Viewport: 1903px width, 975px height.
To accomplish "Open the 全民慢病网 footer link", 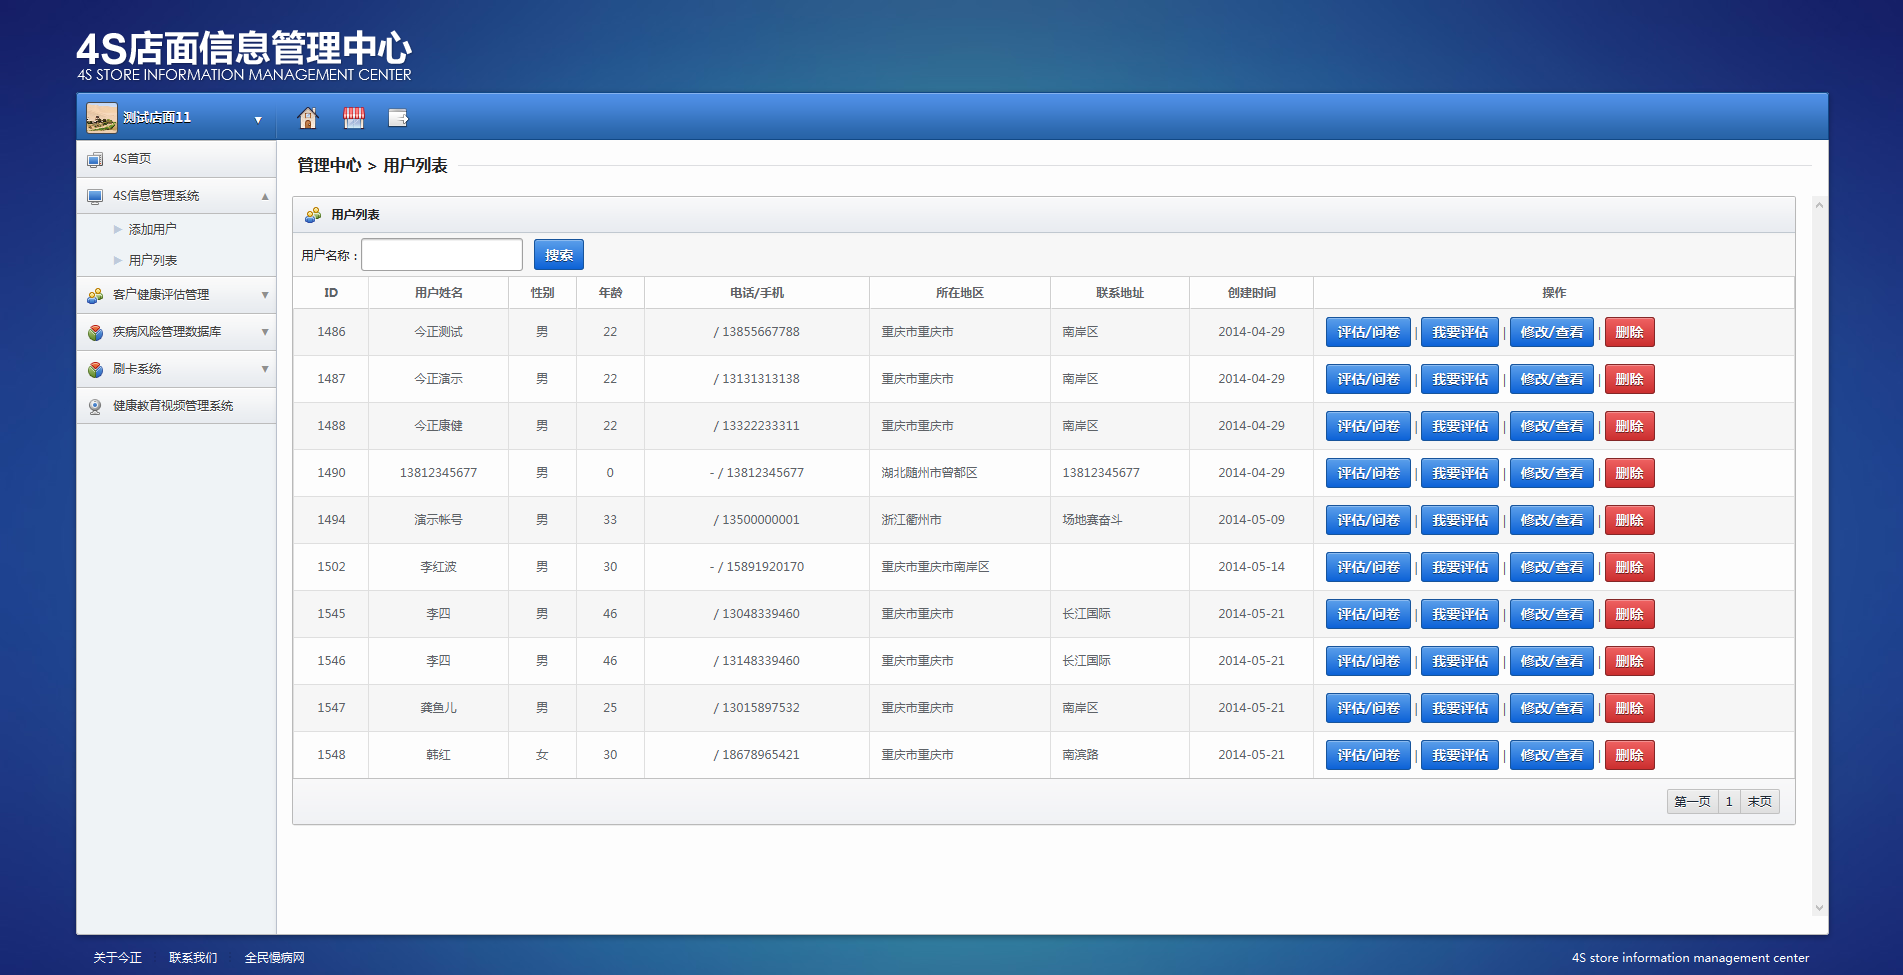I will [x=275, y=958].
